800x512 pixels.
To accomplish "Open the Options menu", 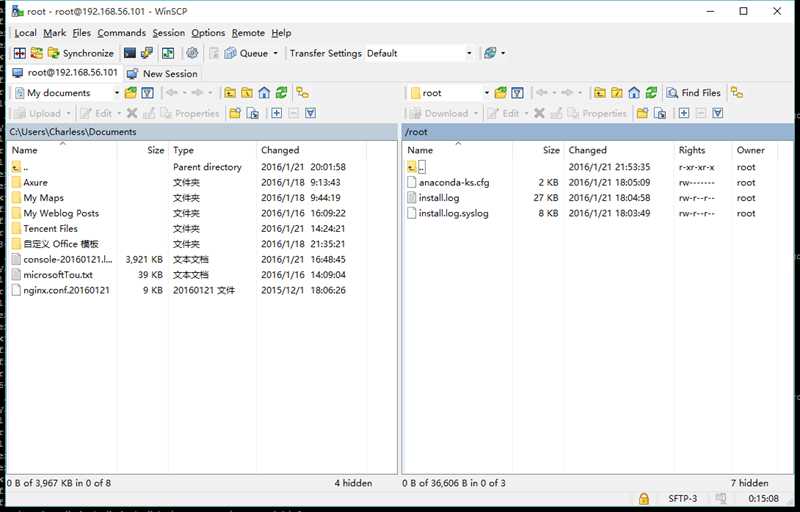I will pyautogui.click(x=208, y=33).
